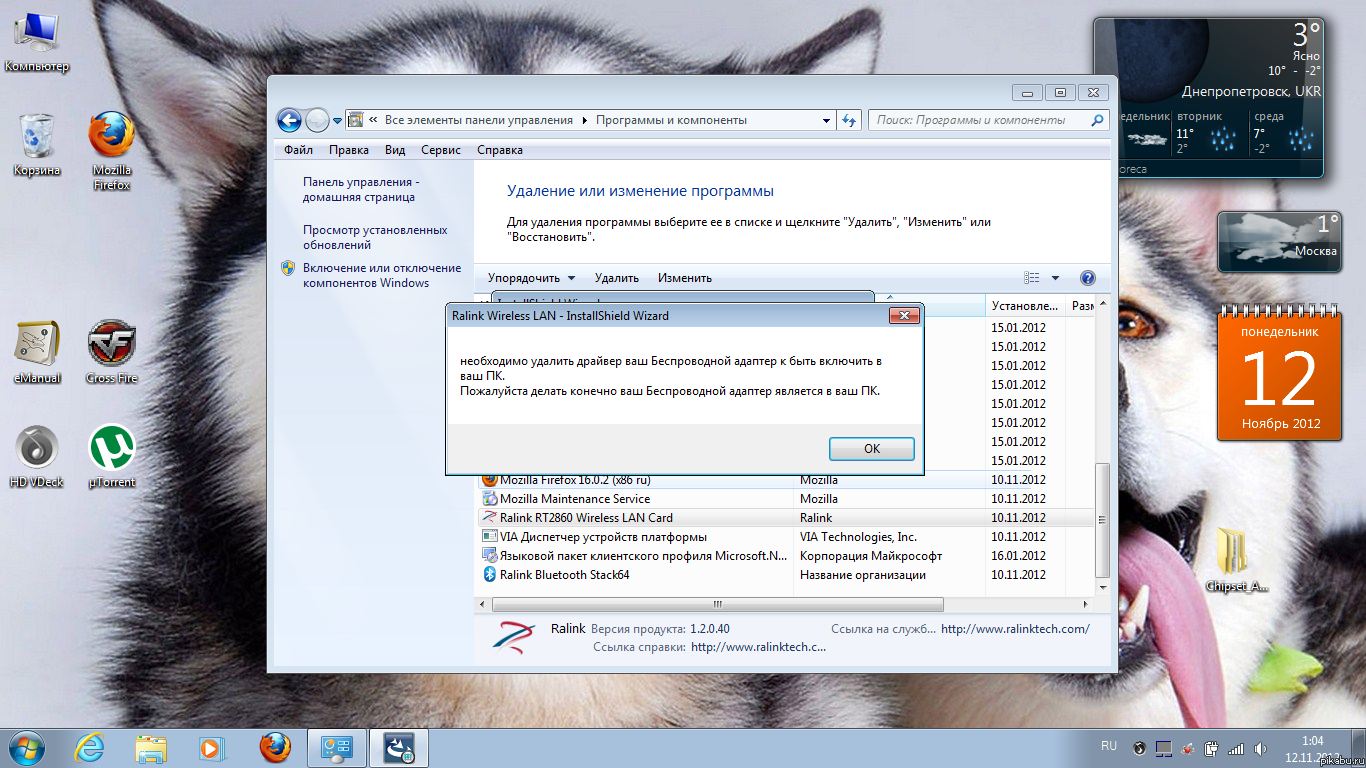Open the Справка menu
The width and height of the screenshot is (1366, 768).
[500, 150]
